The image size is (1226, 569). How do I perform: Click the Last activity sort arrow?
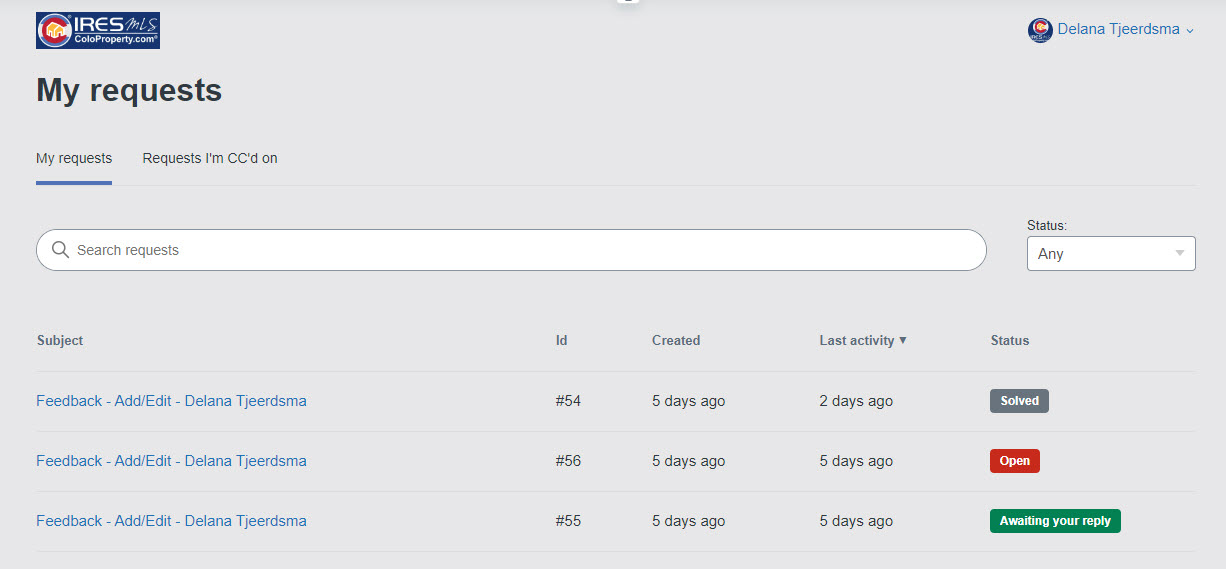click(903, 340)
